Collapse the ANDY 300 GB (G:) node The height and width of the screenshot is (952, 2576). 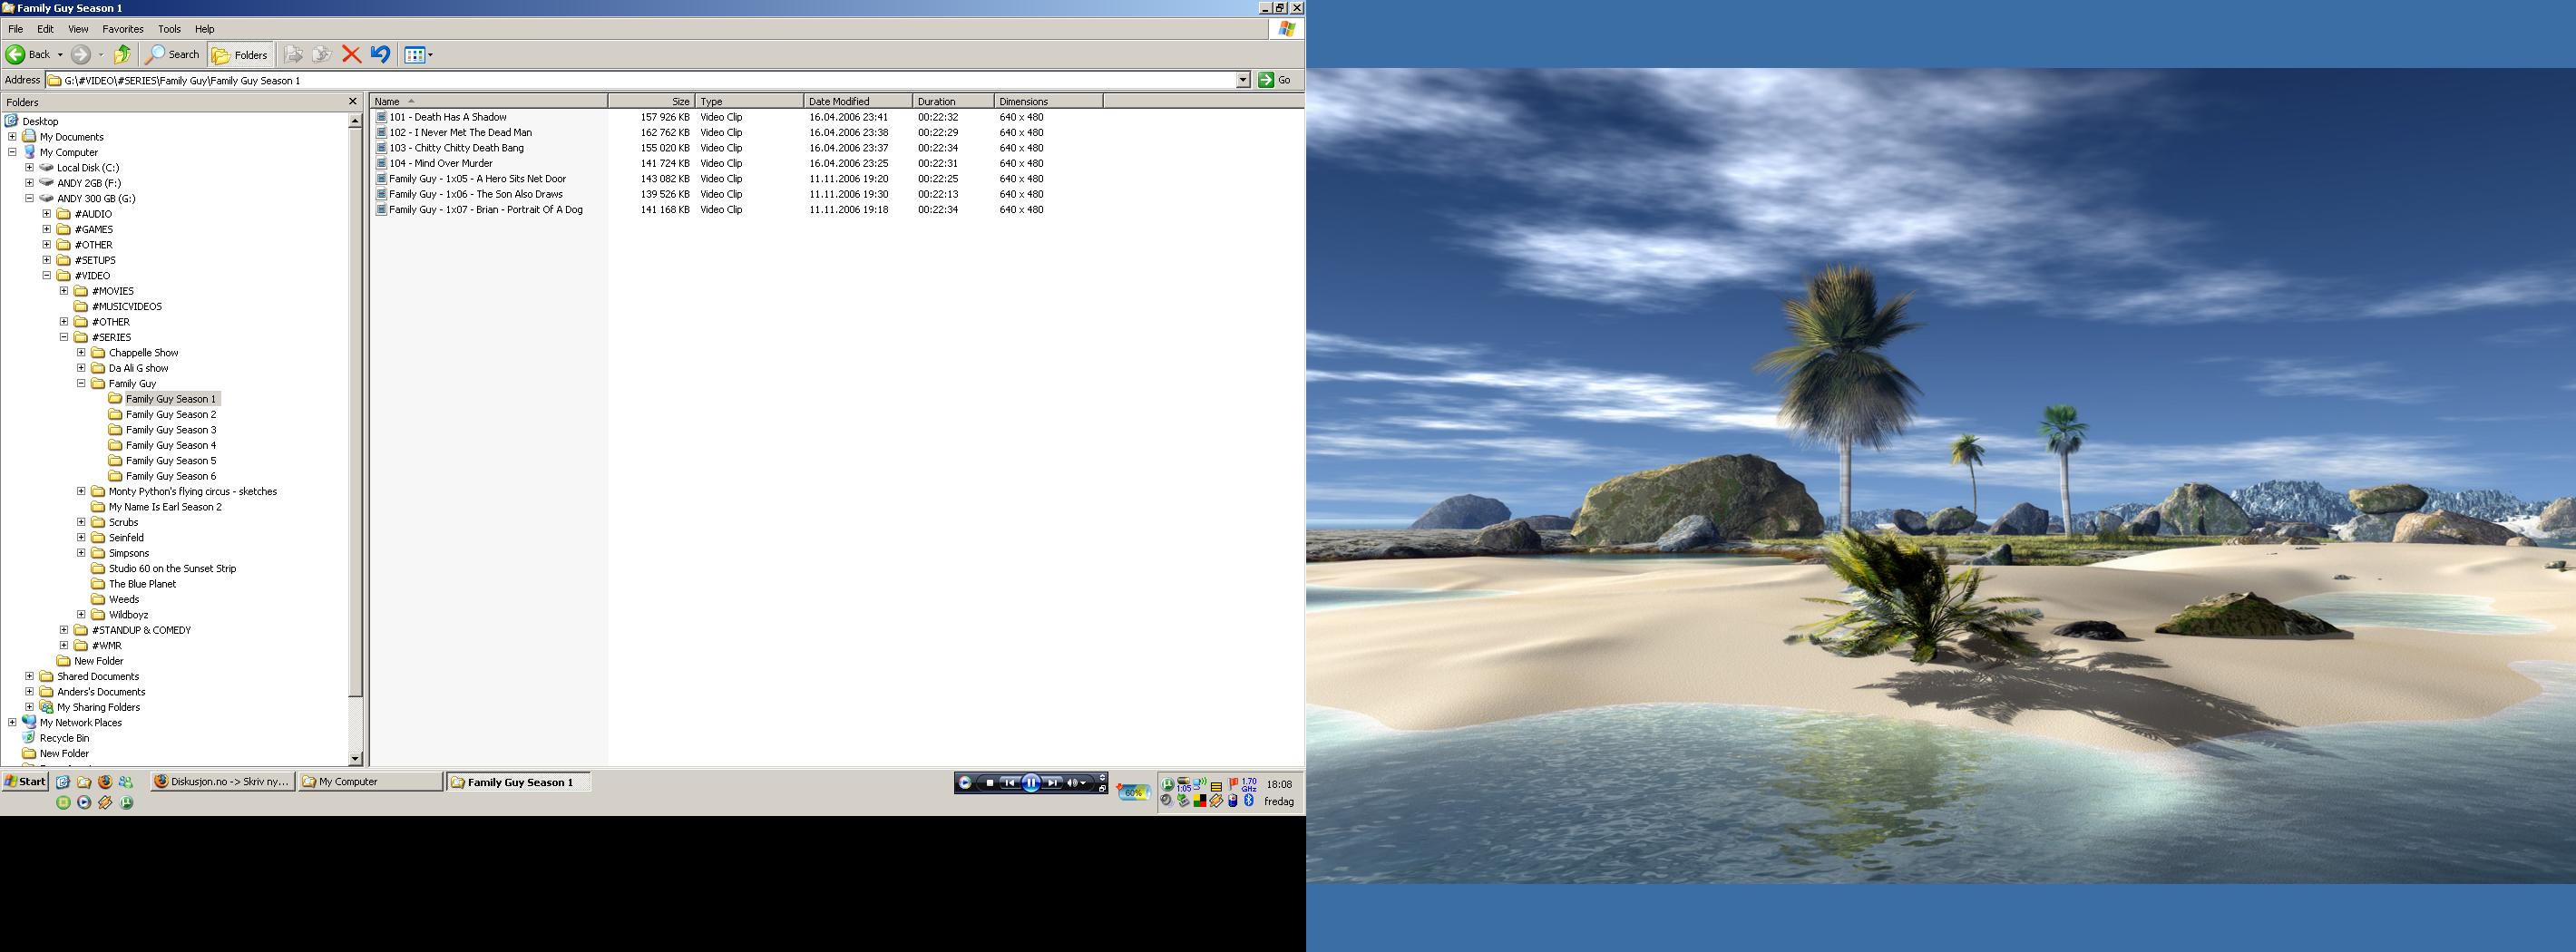[29, 198]
